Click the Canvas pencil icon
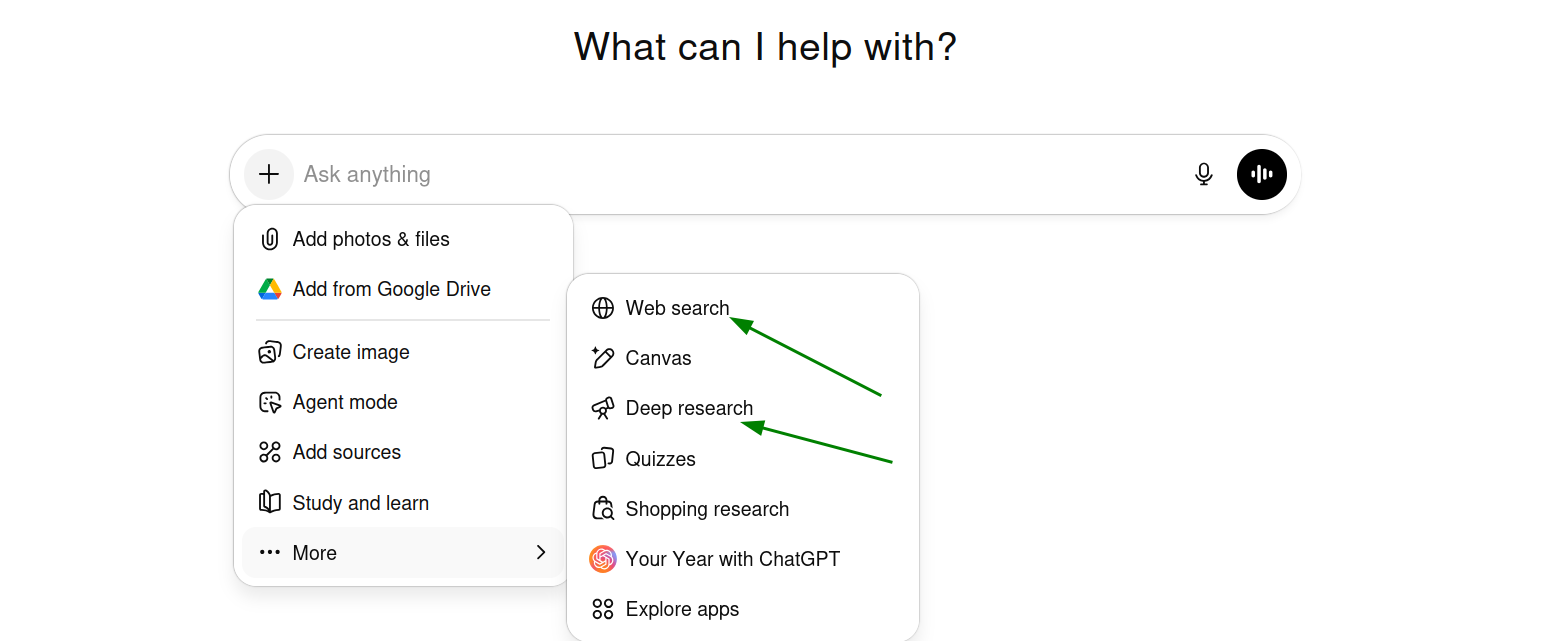 point(603,358)
